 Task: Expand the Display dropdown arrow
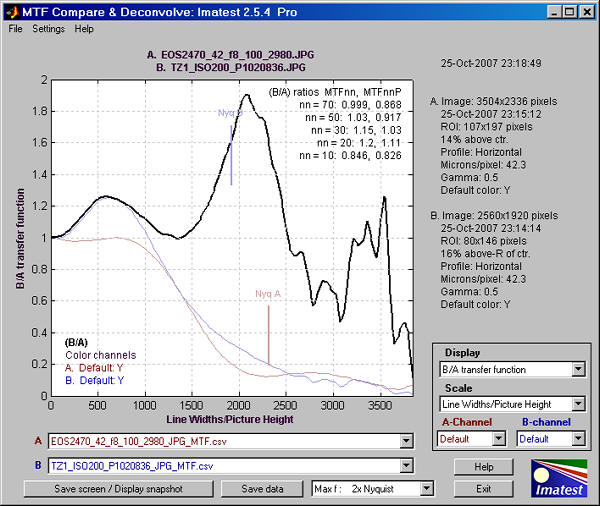(578, 369)
